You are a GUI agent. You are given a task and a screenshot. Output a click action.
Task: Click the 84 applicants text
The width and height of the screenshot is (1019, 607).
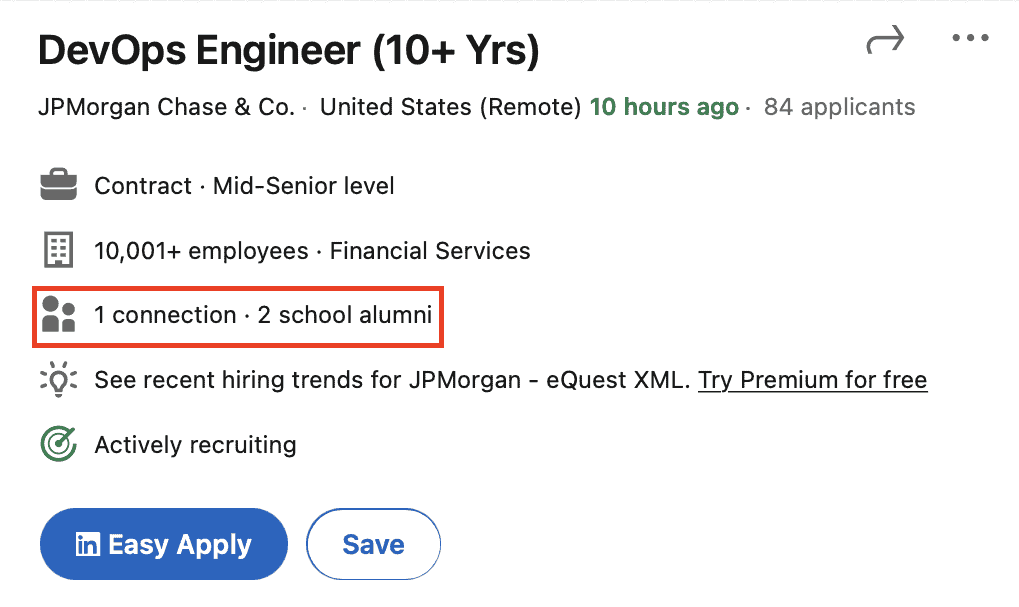click(840, 107)
